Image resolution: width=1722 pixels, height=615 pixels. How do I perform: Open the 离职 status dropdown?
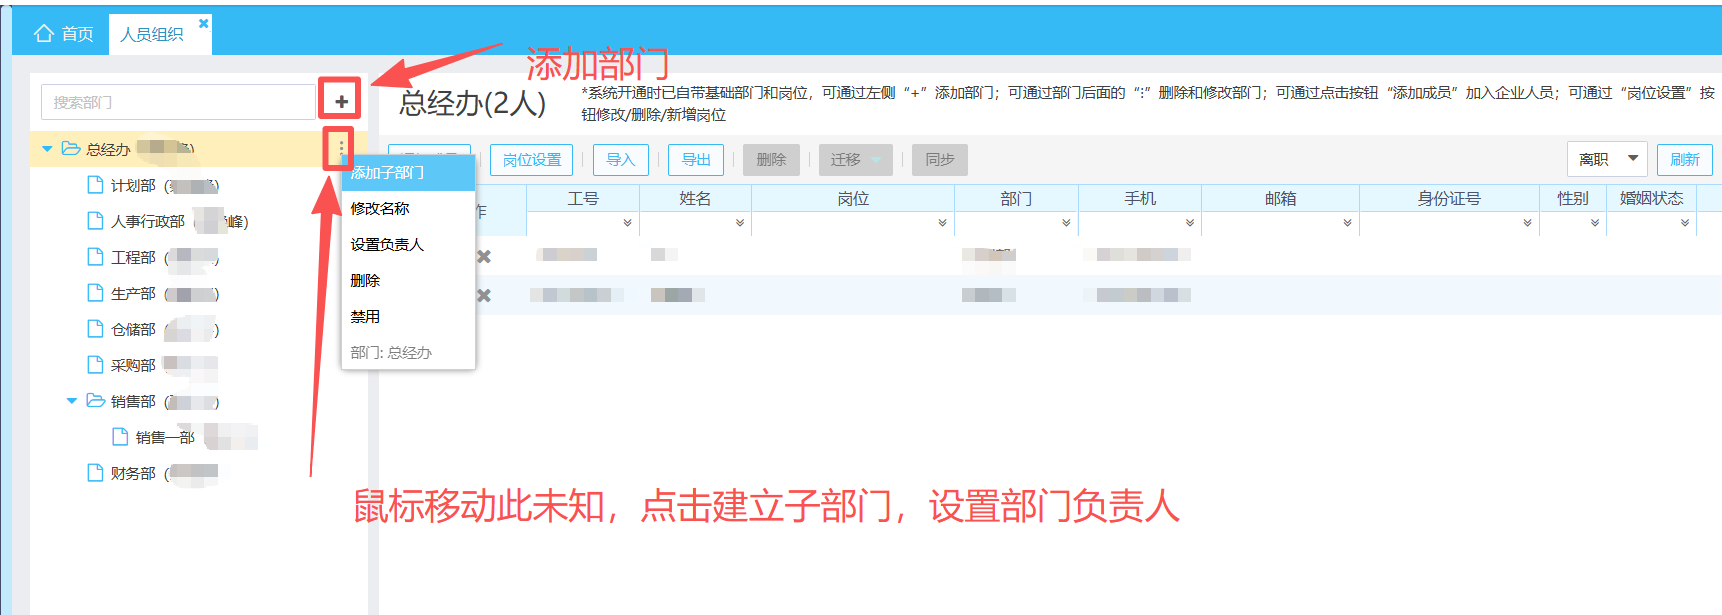coord(1607,159)
